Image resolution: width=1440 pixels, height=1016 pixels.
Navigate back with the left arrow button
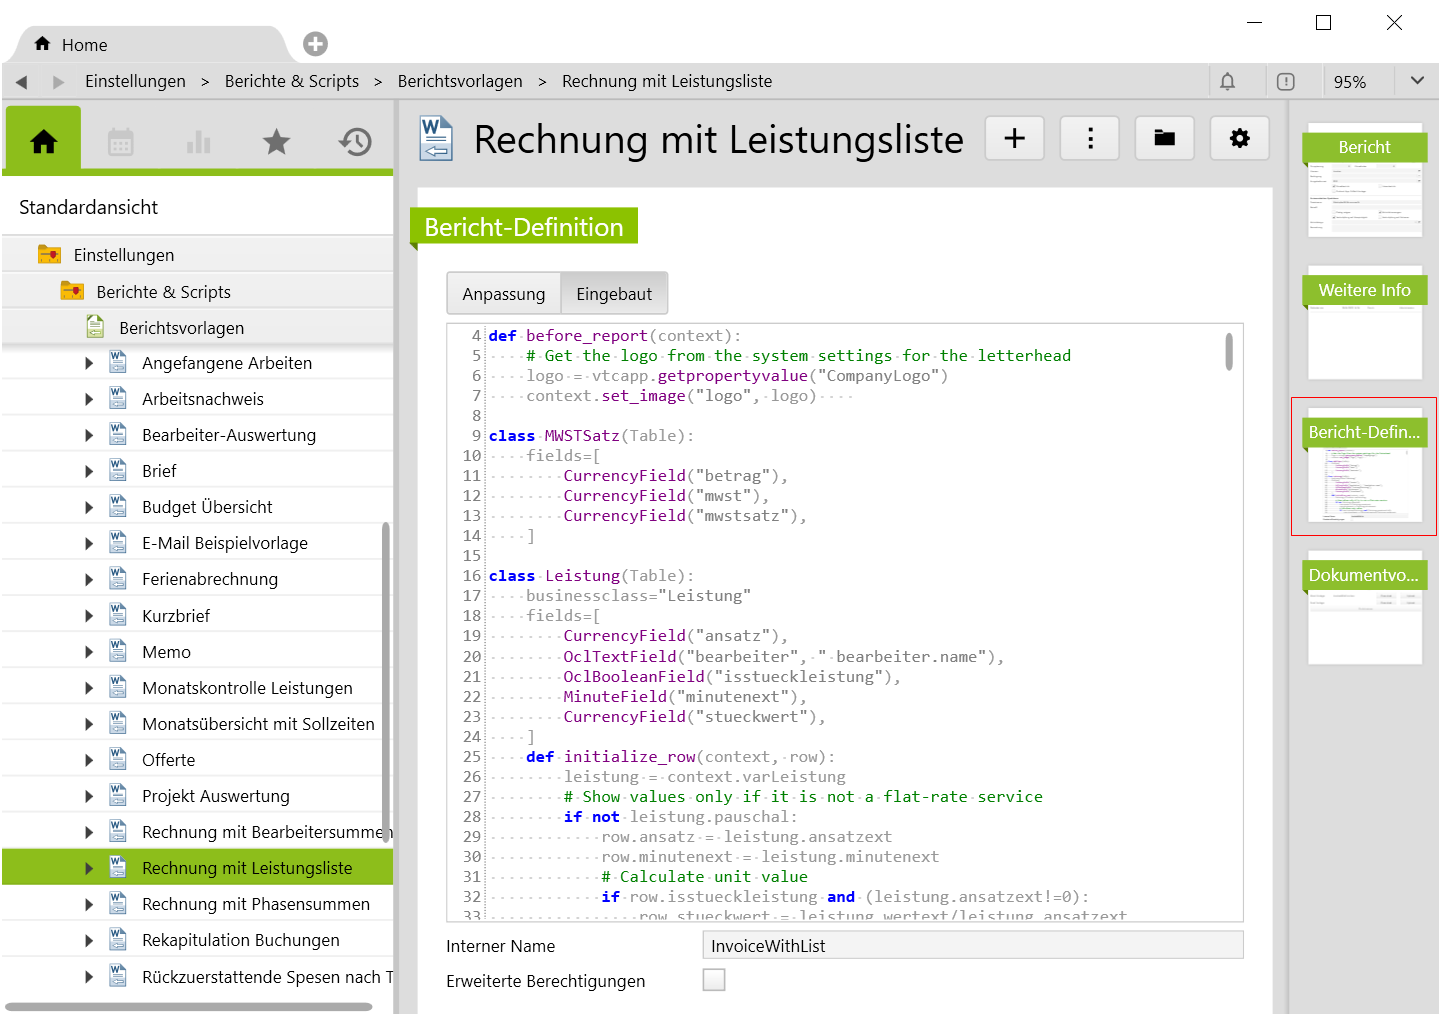coord(21,82)
